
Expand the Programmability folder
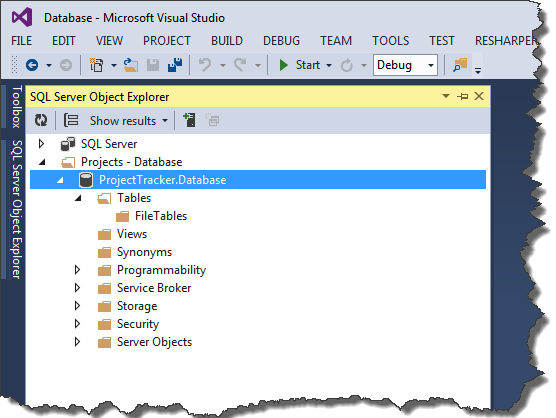click(77, 270)
